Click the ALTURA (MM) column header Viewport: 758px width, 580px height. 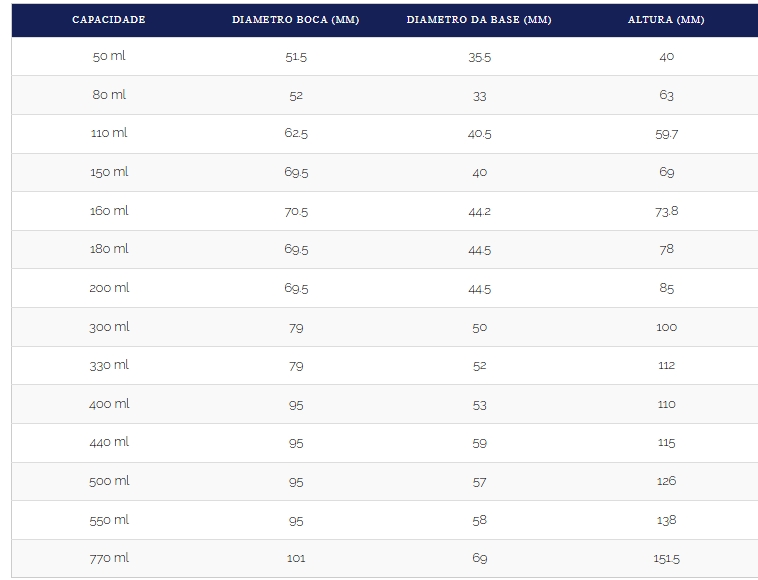click(x=666, y=20)
